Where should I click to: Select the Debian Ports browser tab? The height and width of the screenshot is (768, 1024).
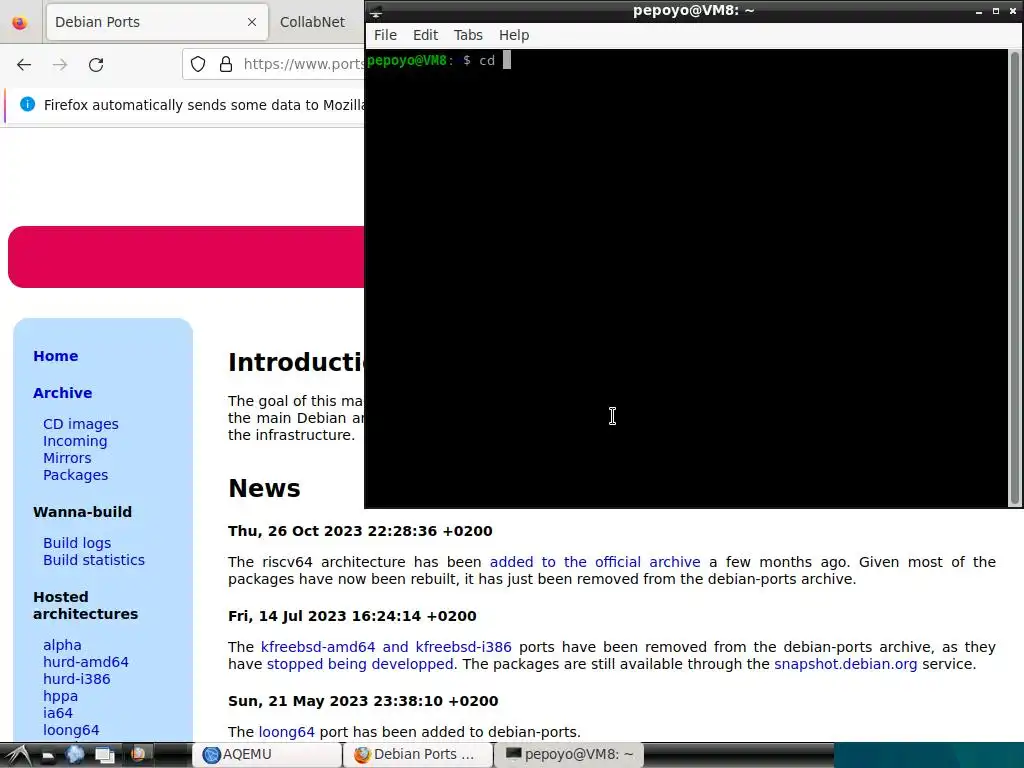(x=157, y=22)
